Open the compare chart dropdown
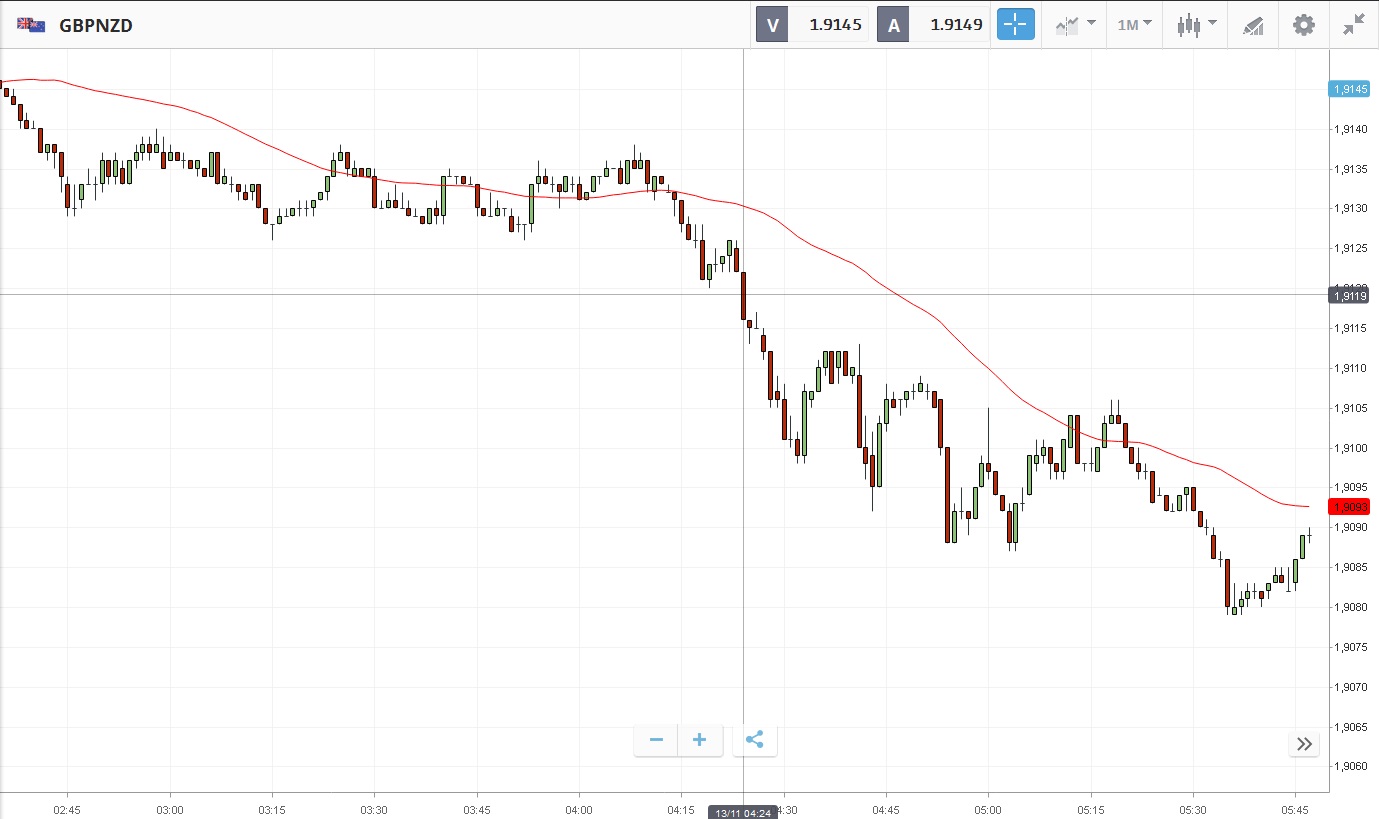The width and height of the screenshot is (1379, 819). (1075, 25)
